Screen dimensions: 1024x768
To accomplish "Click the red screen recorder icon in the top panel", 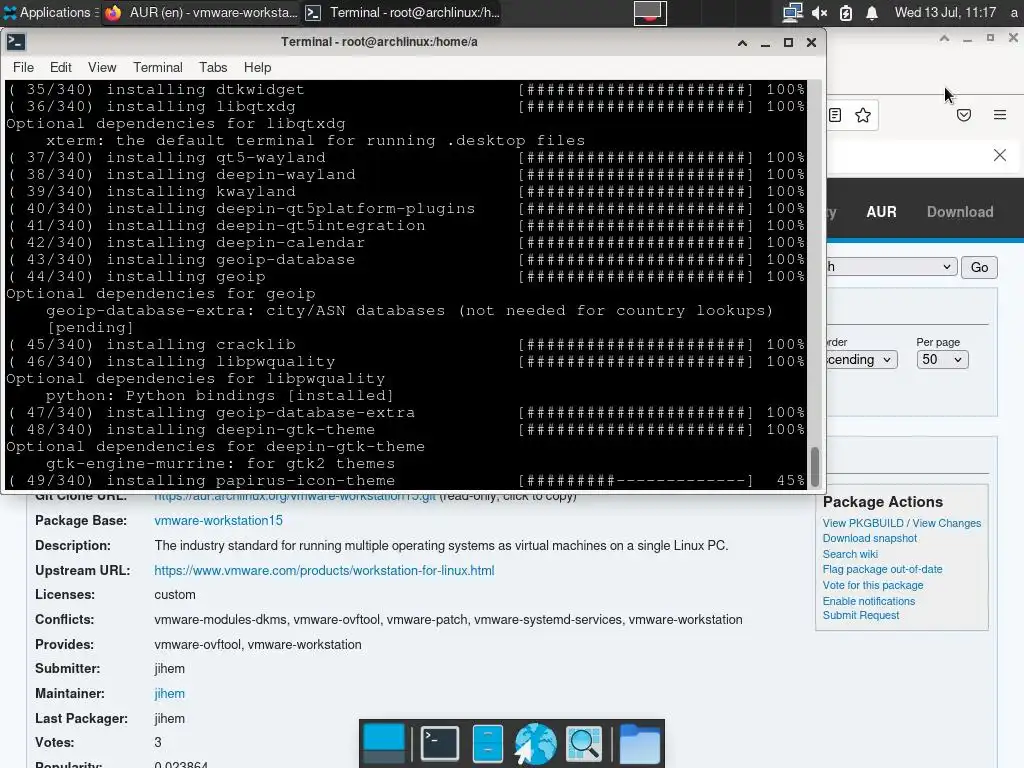I will (650, 12).
